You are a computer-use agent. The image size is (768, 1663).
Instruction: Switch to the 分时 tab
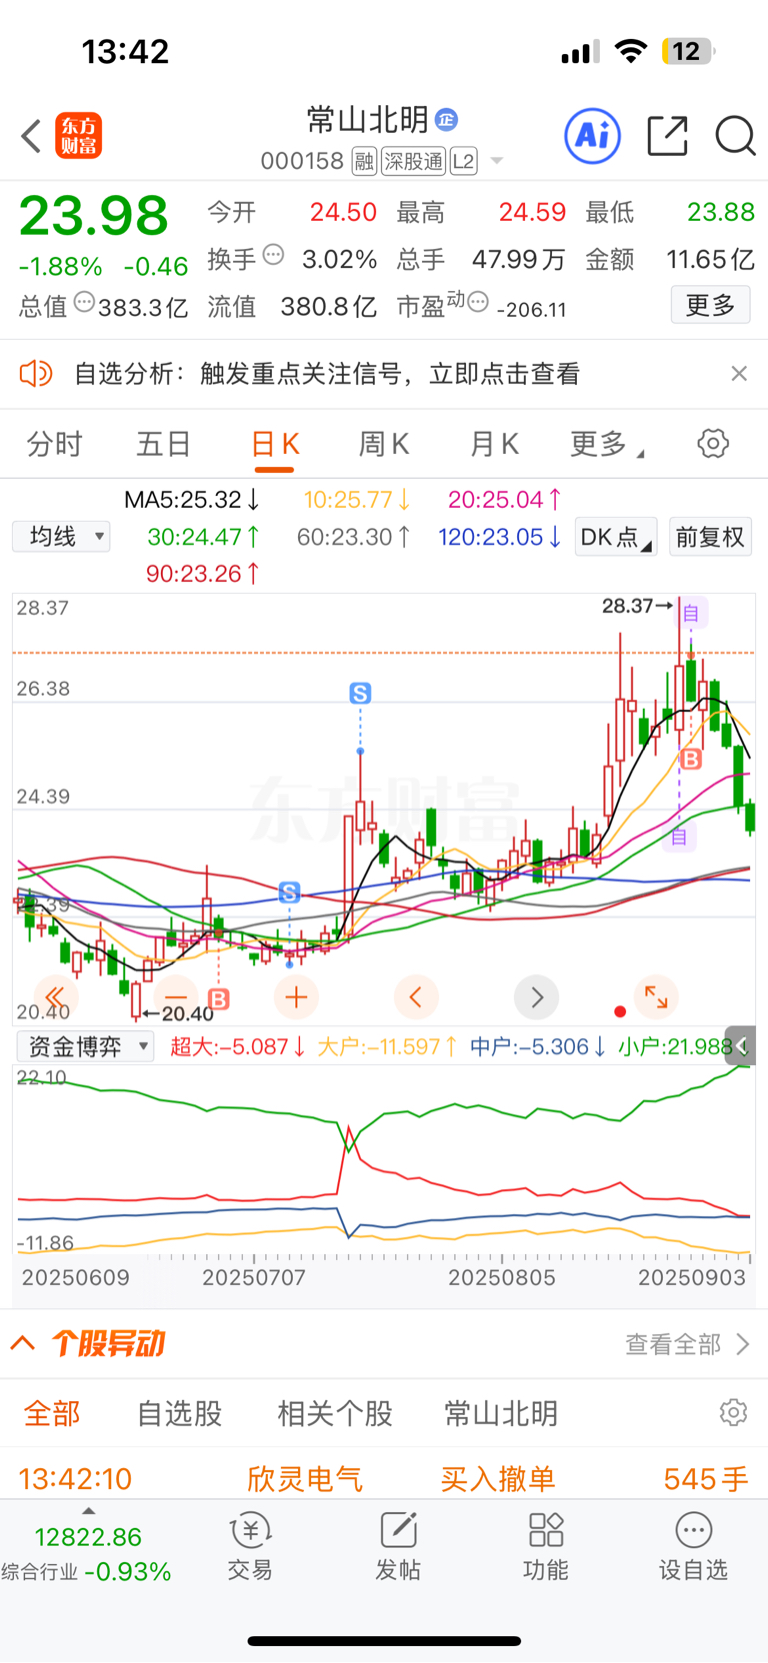click(x=54, y=443)
